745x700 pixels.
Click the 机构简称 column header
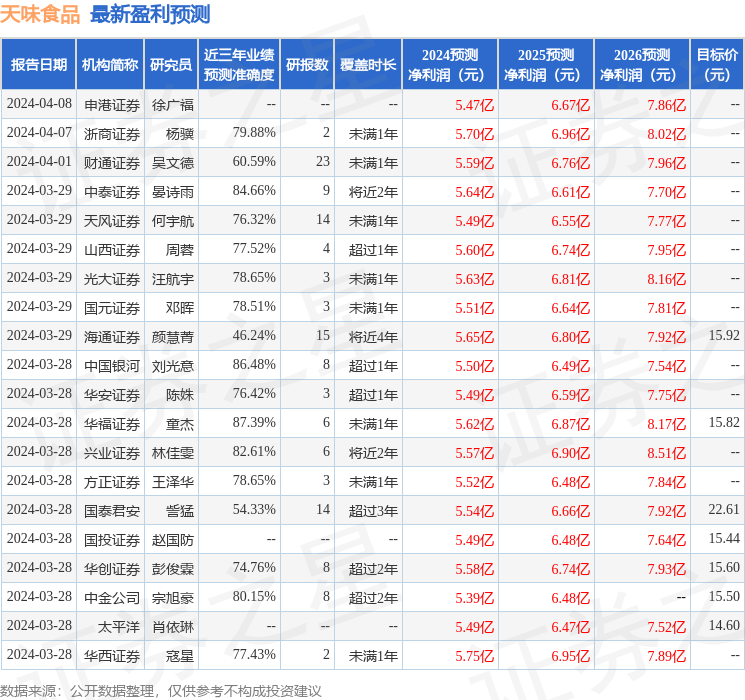[110, 65]
